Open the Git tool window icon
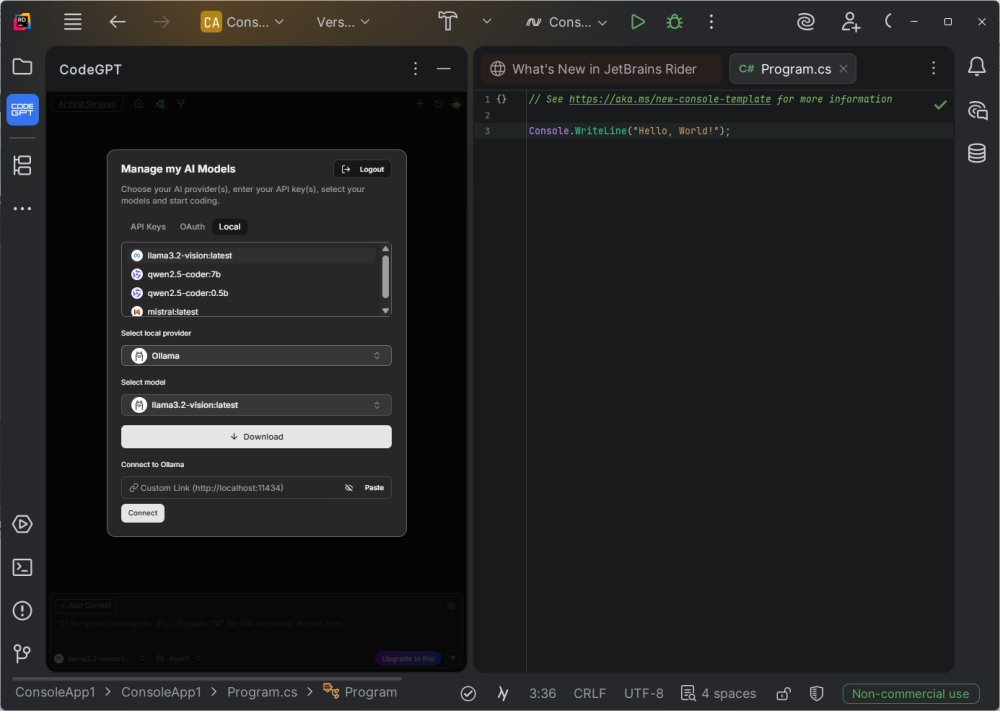 (x=22, y=653)
